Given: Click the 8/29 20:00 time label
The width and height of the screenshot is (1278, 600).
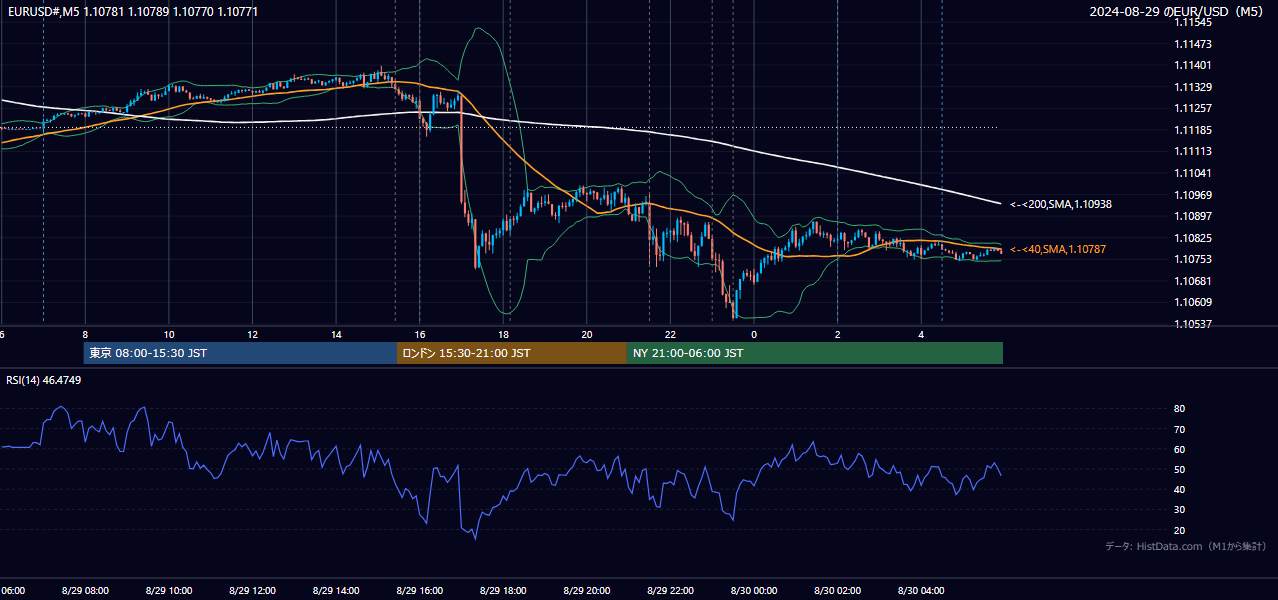Looking at the screenshot, I should click(x=587, y=591).
